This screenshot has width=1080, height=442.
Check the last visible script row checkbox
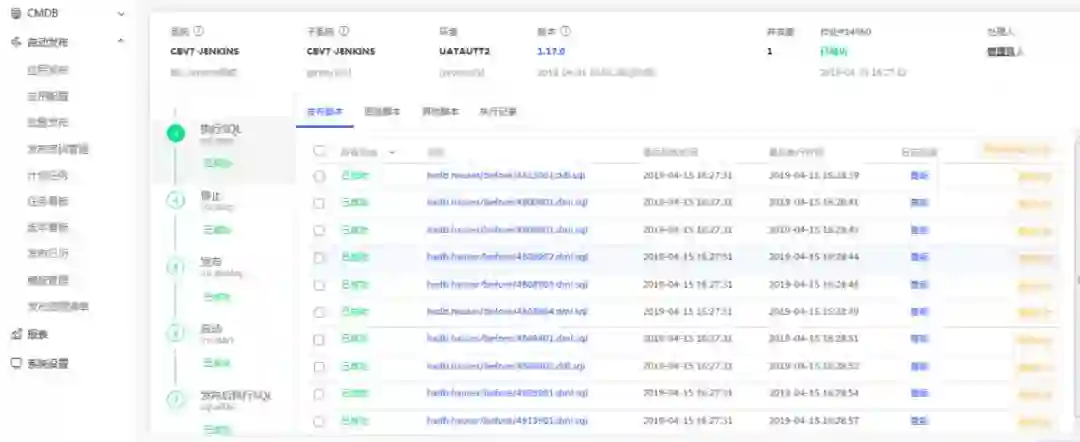pyautogui.click(x=319, y=422)
